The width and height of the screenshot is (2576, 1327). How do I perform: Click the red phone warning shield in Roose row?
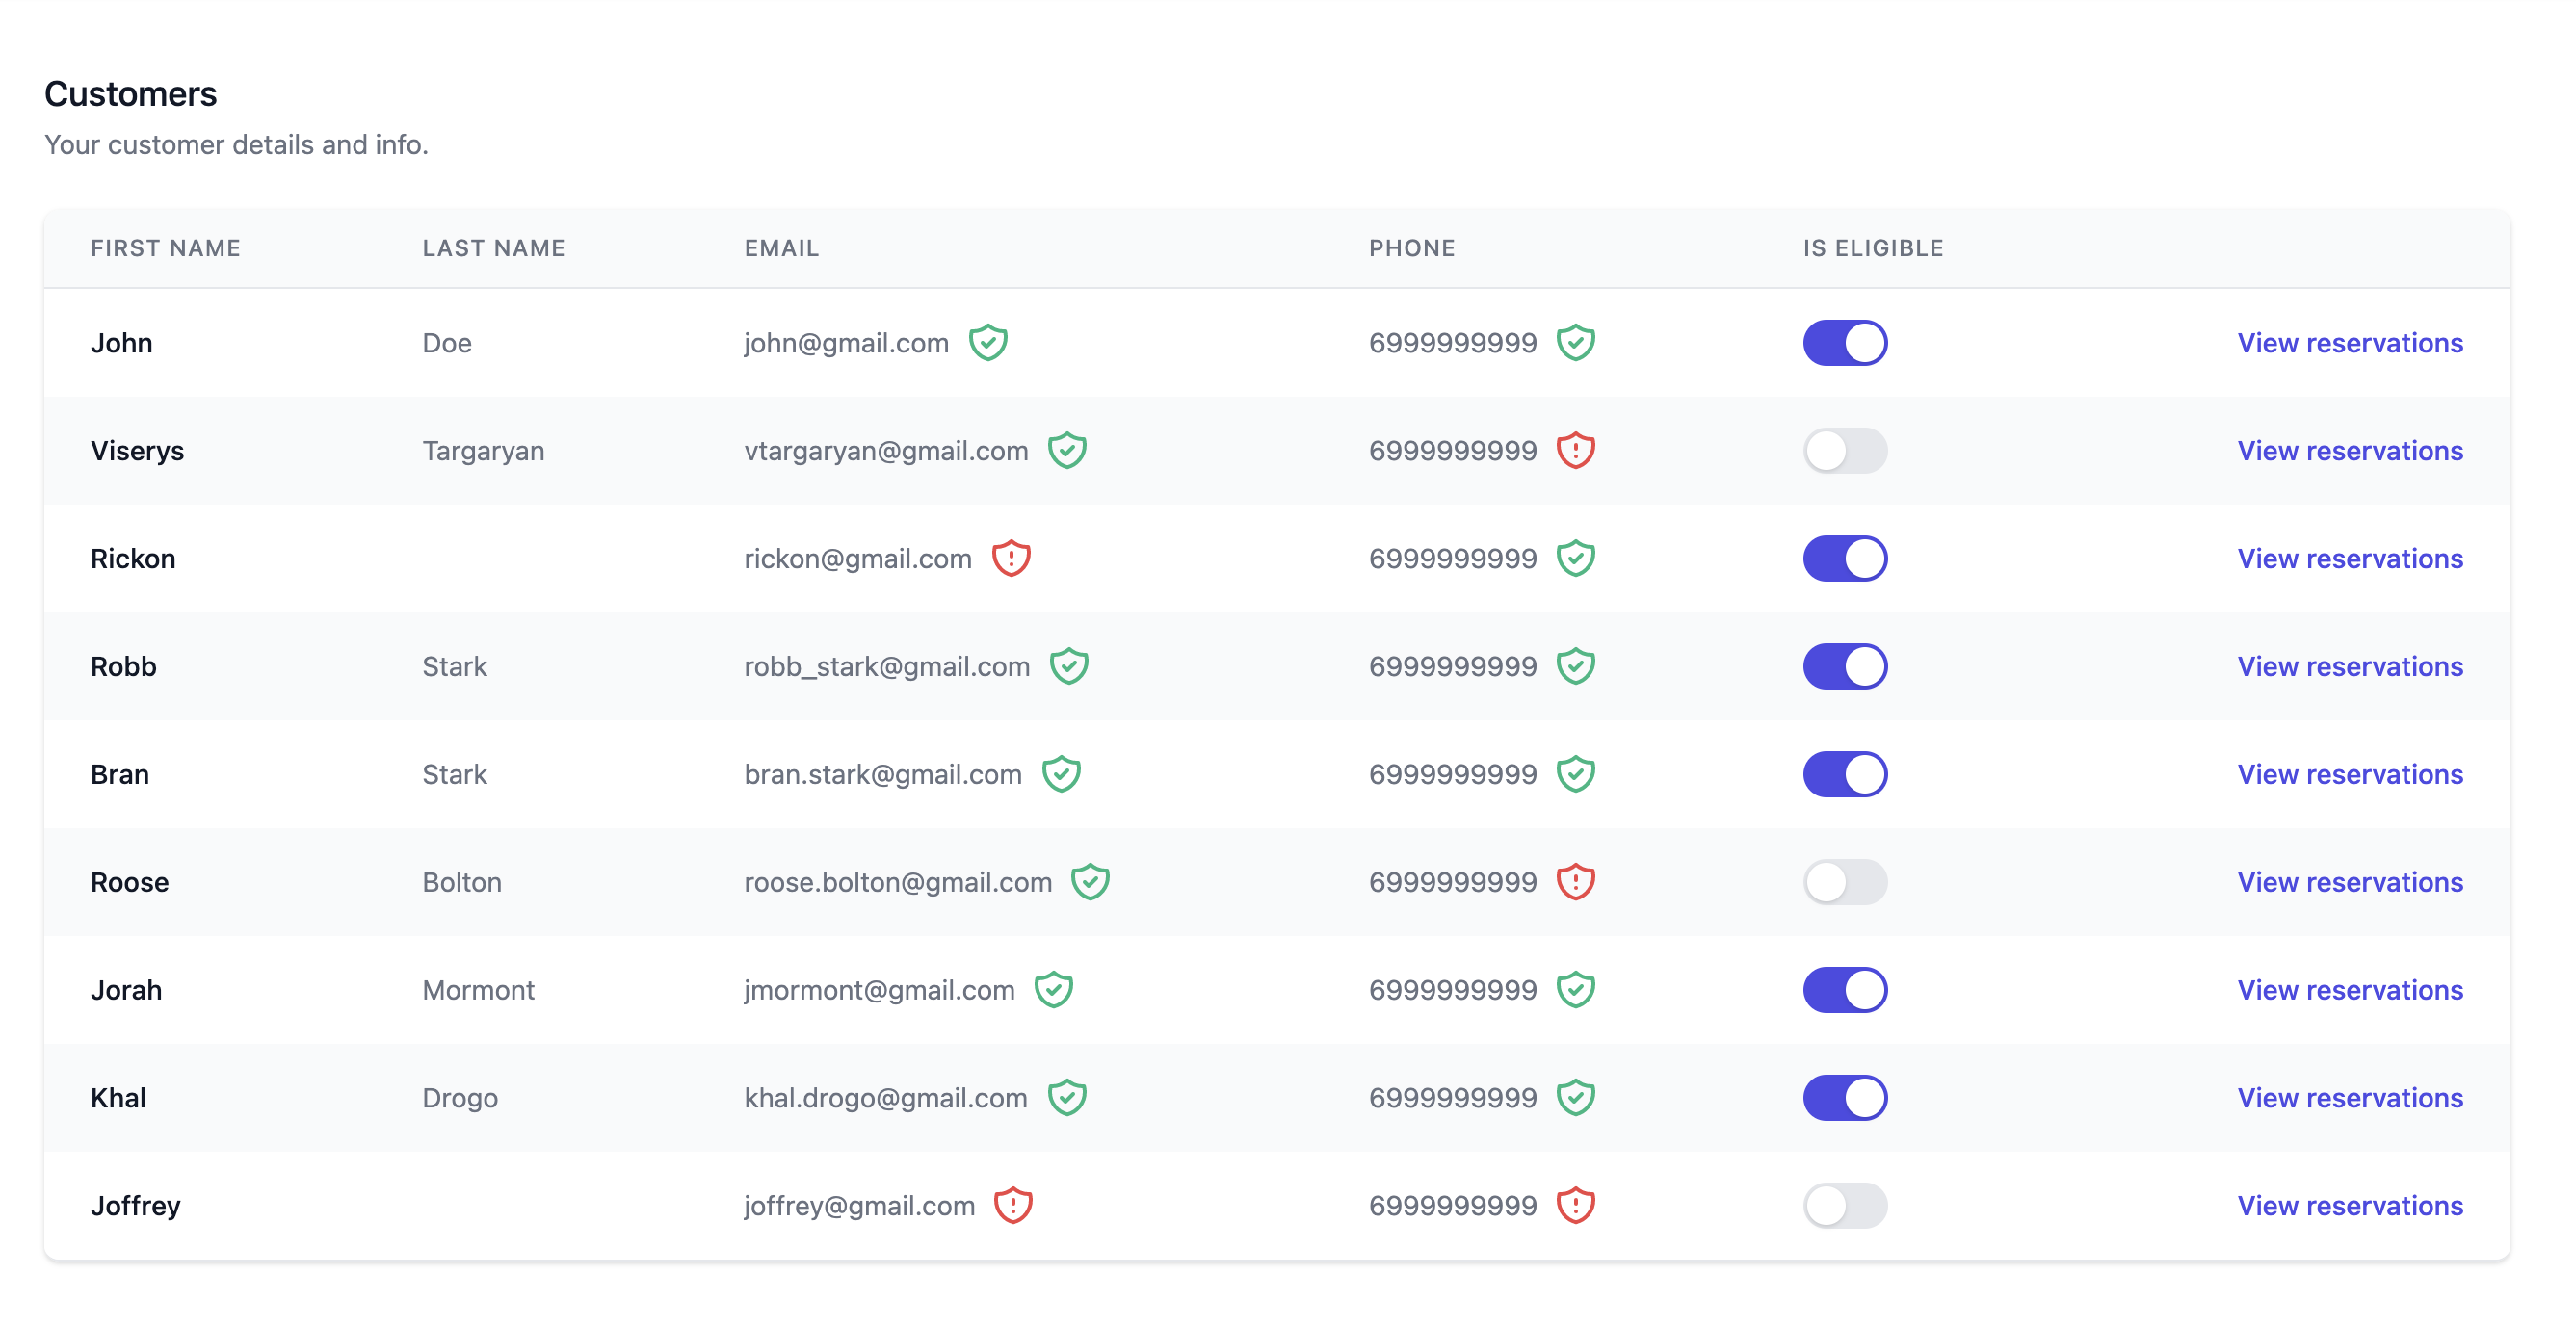tap(1576, 883)
